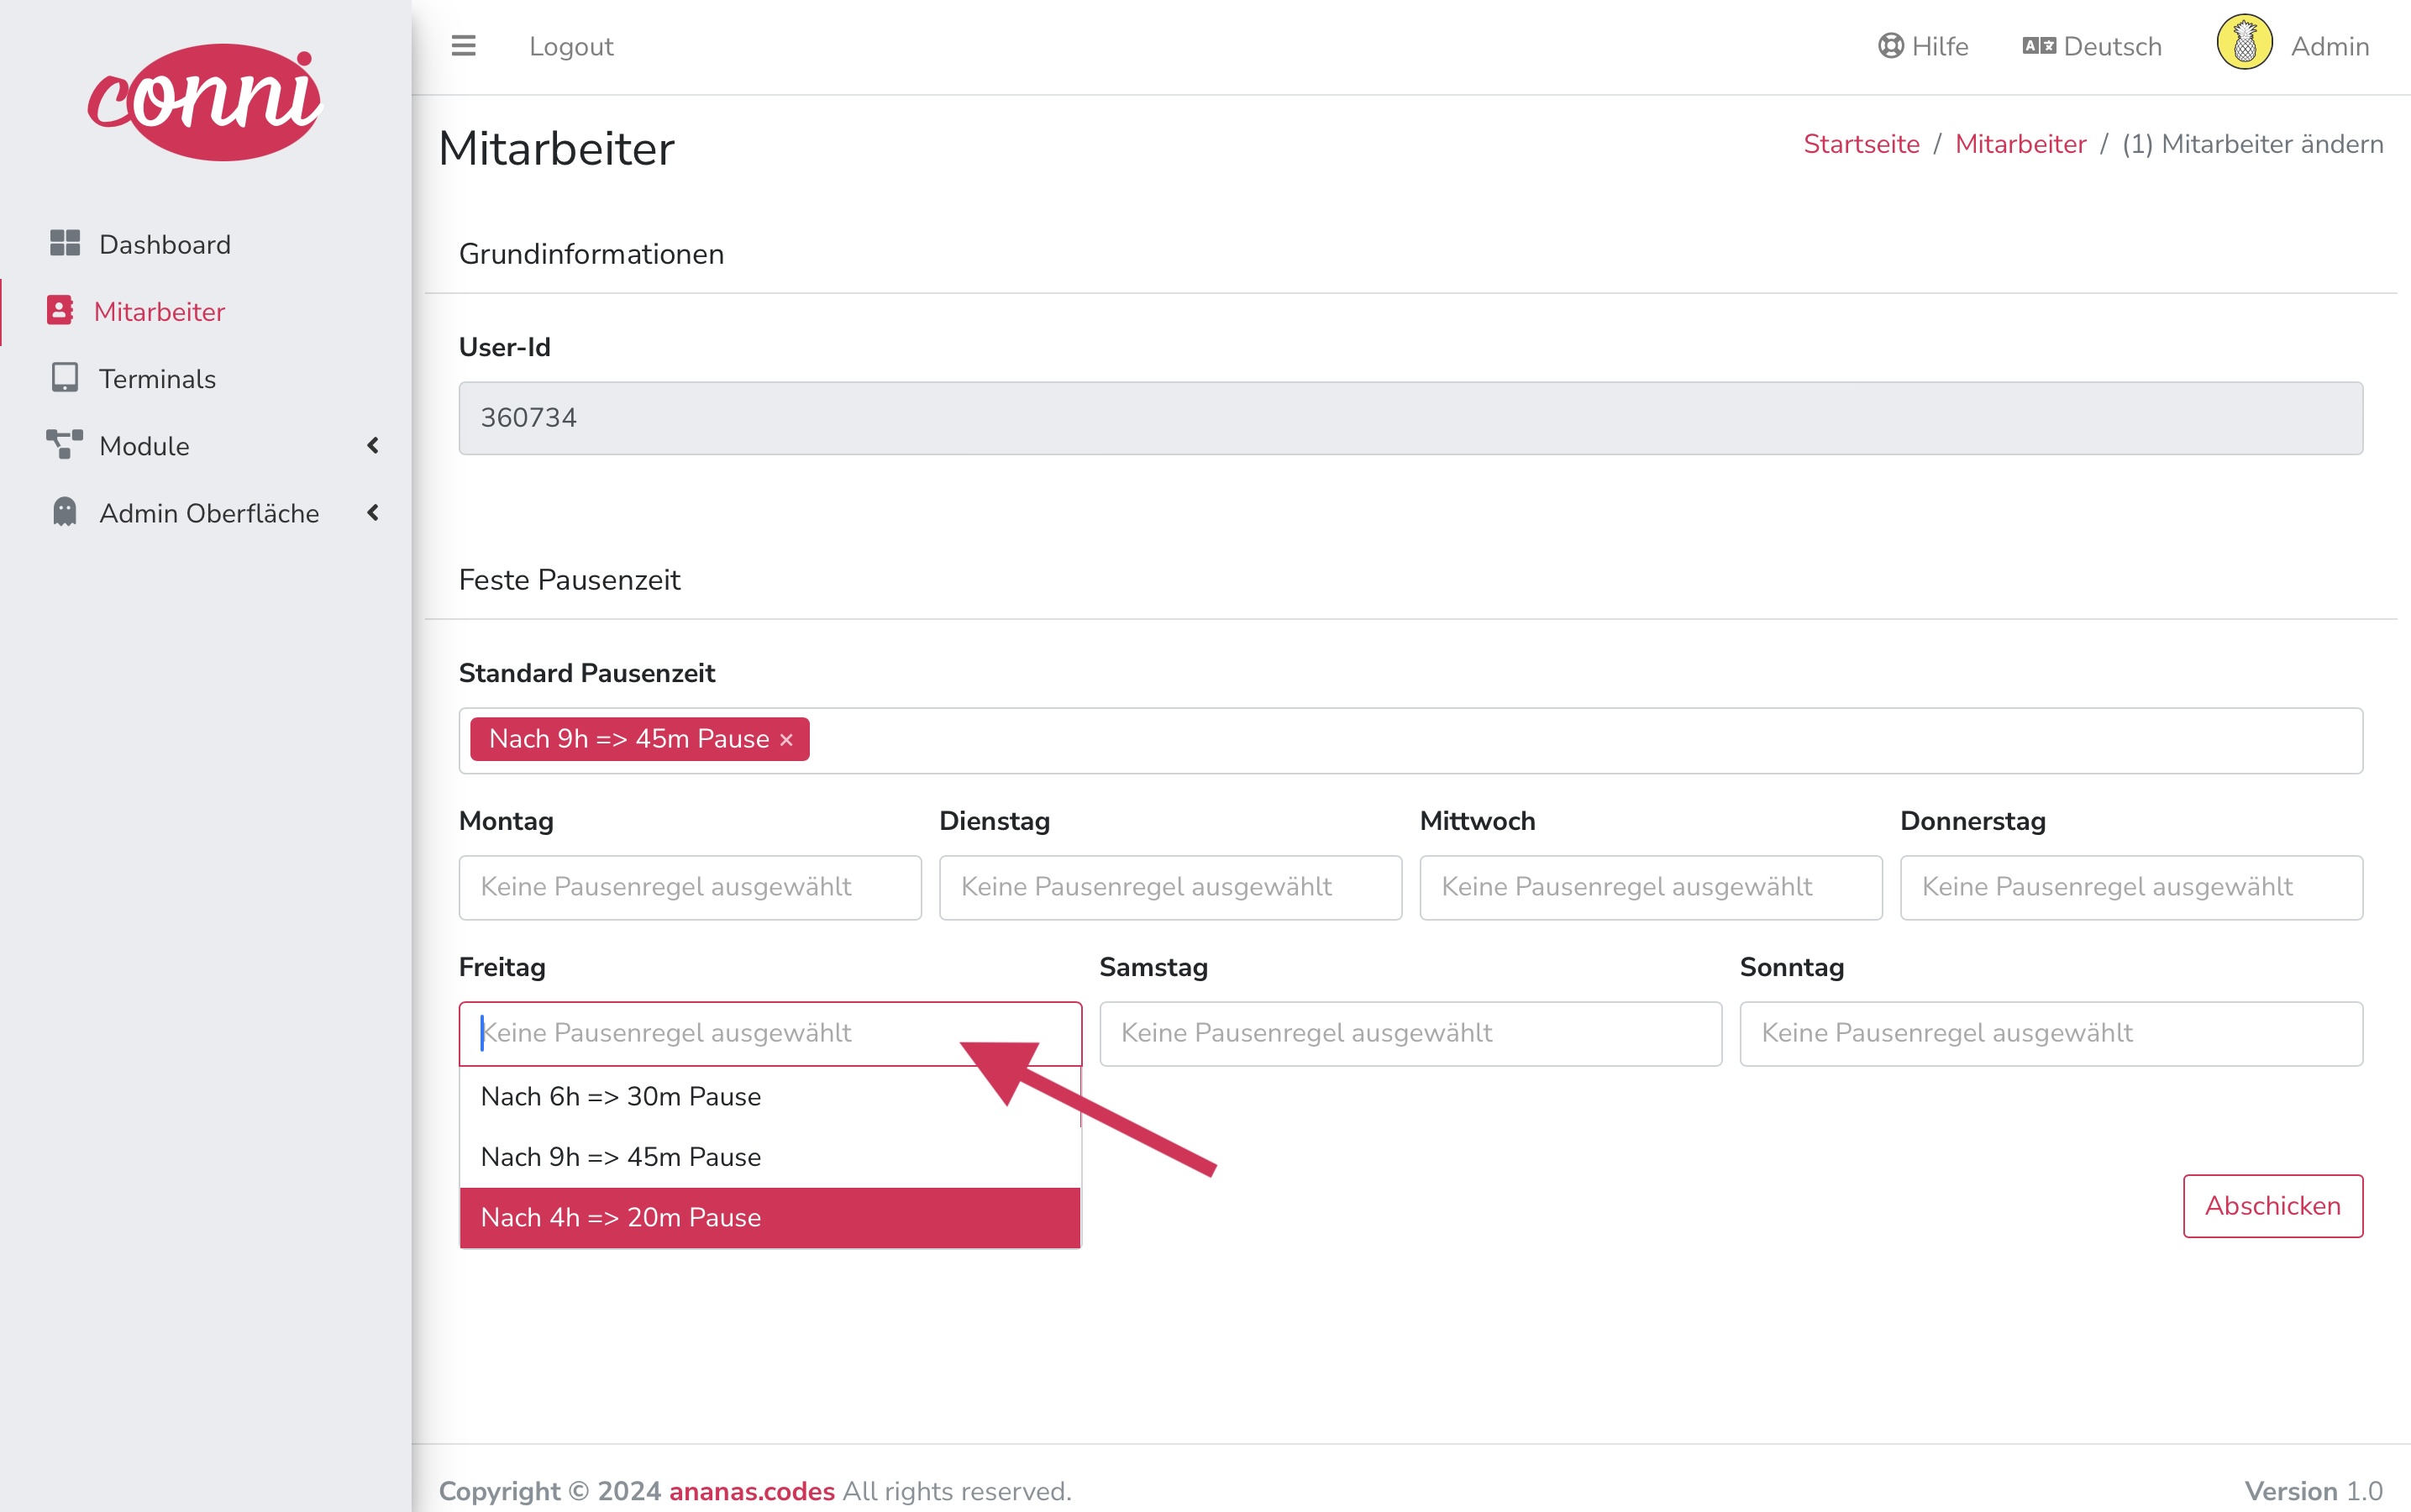The height and width of the screenshot is (1512, 2411).
Task: Open the Donnerstag Pausenregel dropdown
Action: 2131,887
